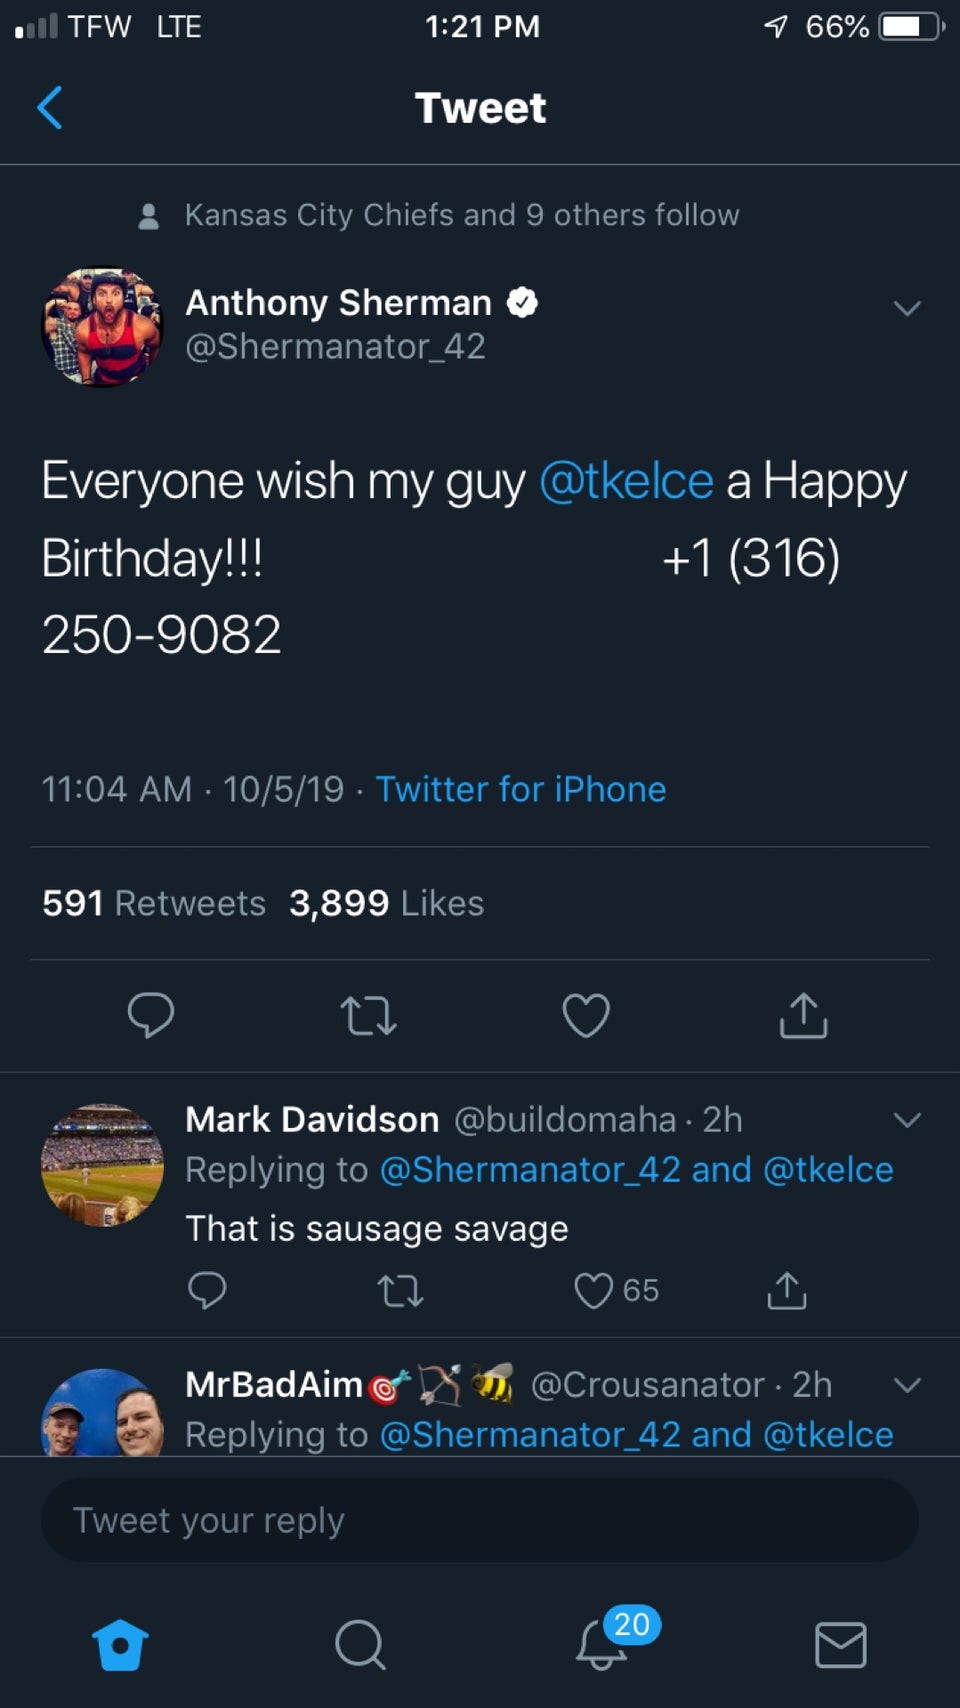Tap the Tweet your reply field
Viewport: 960px width, 1708px height.
pyautogui.click(x=480, y=1521)
